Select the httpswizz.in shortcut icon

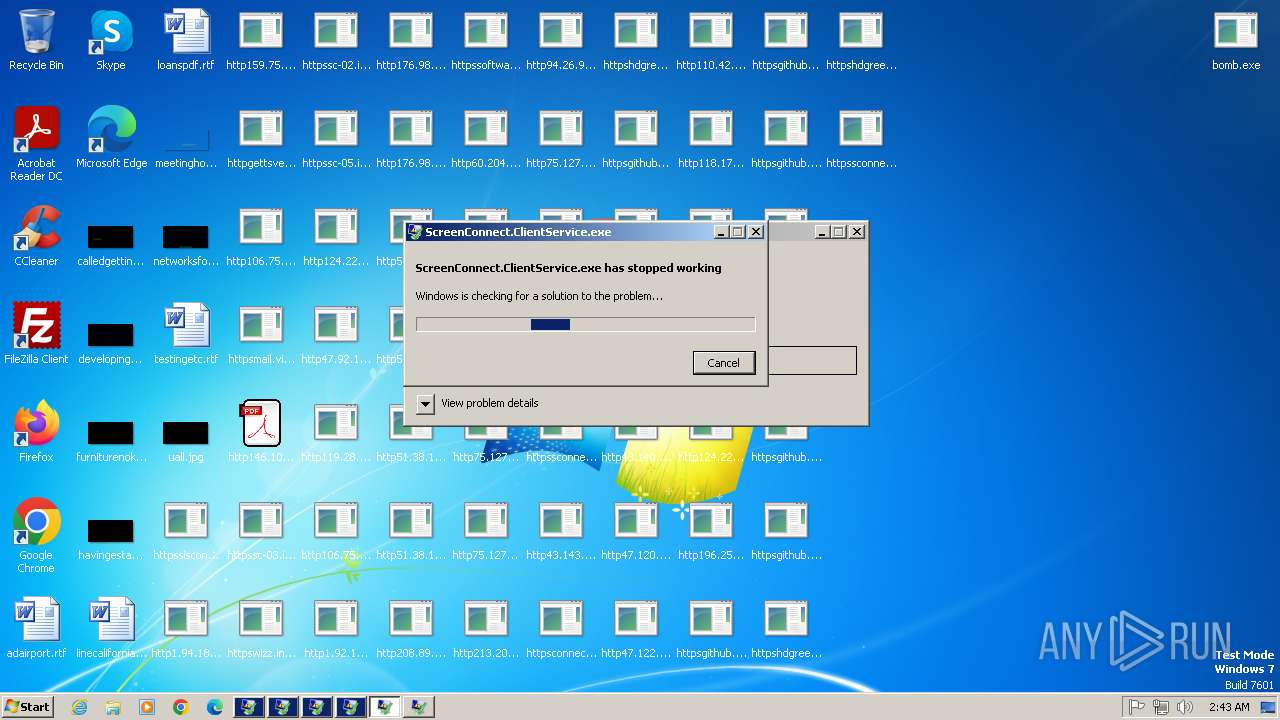pyautogui.click(x=261, y=628)
